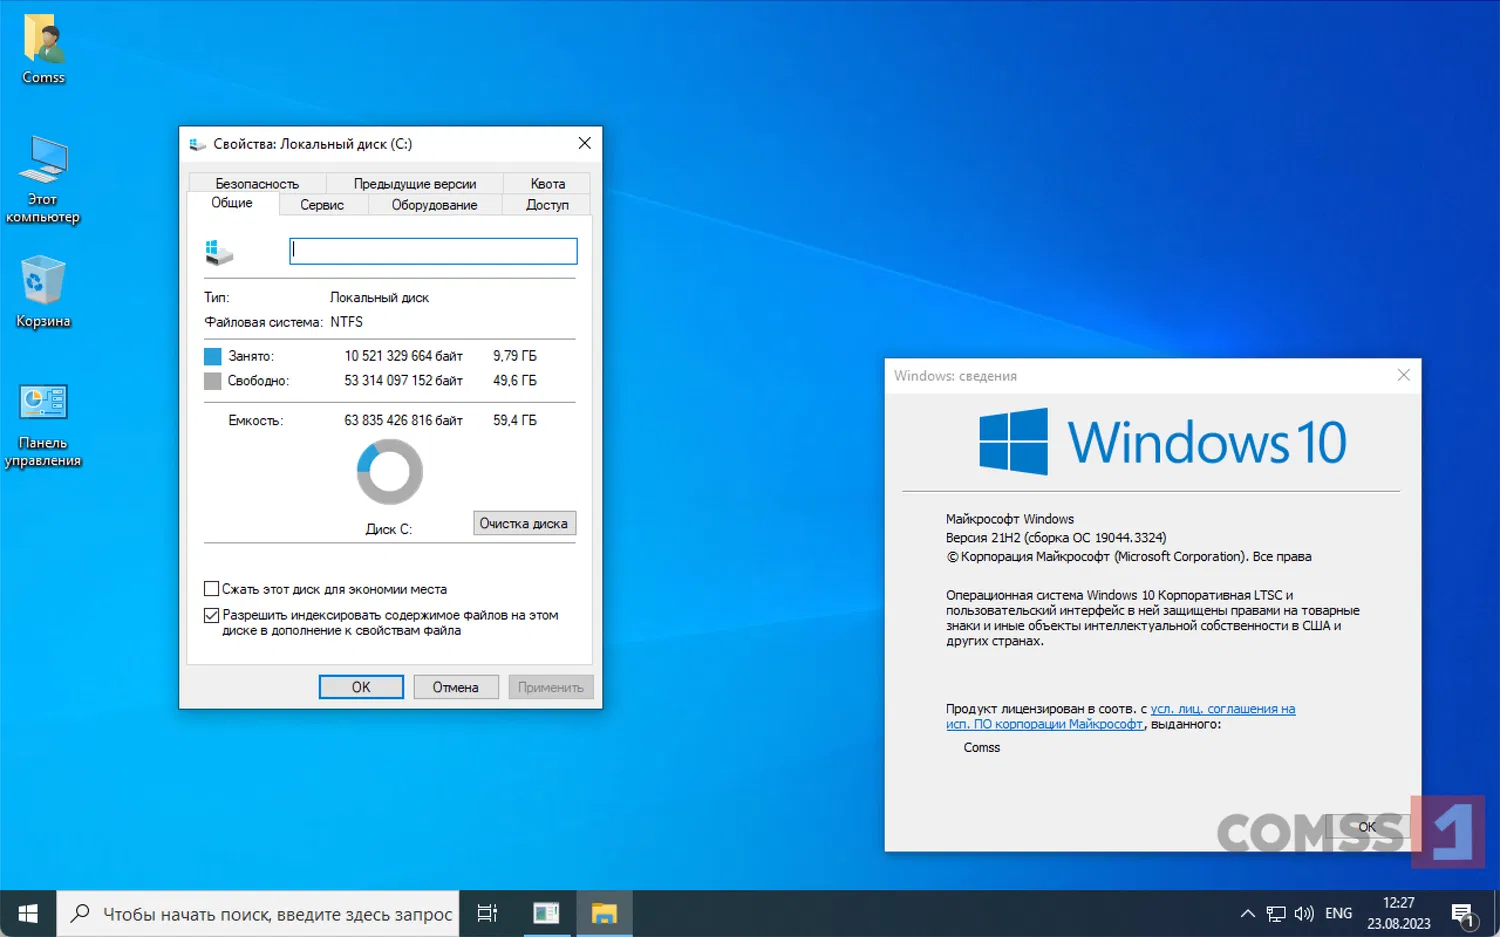Open the Windows Start menu
Screen dimensions: 1500x937
tap(28, 913)
